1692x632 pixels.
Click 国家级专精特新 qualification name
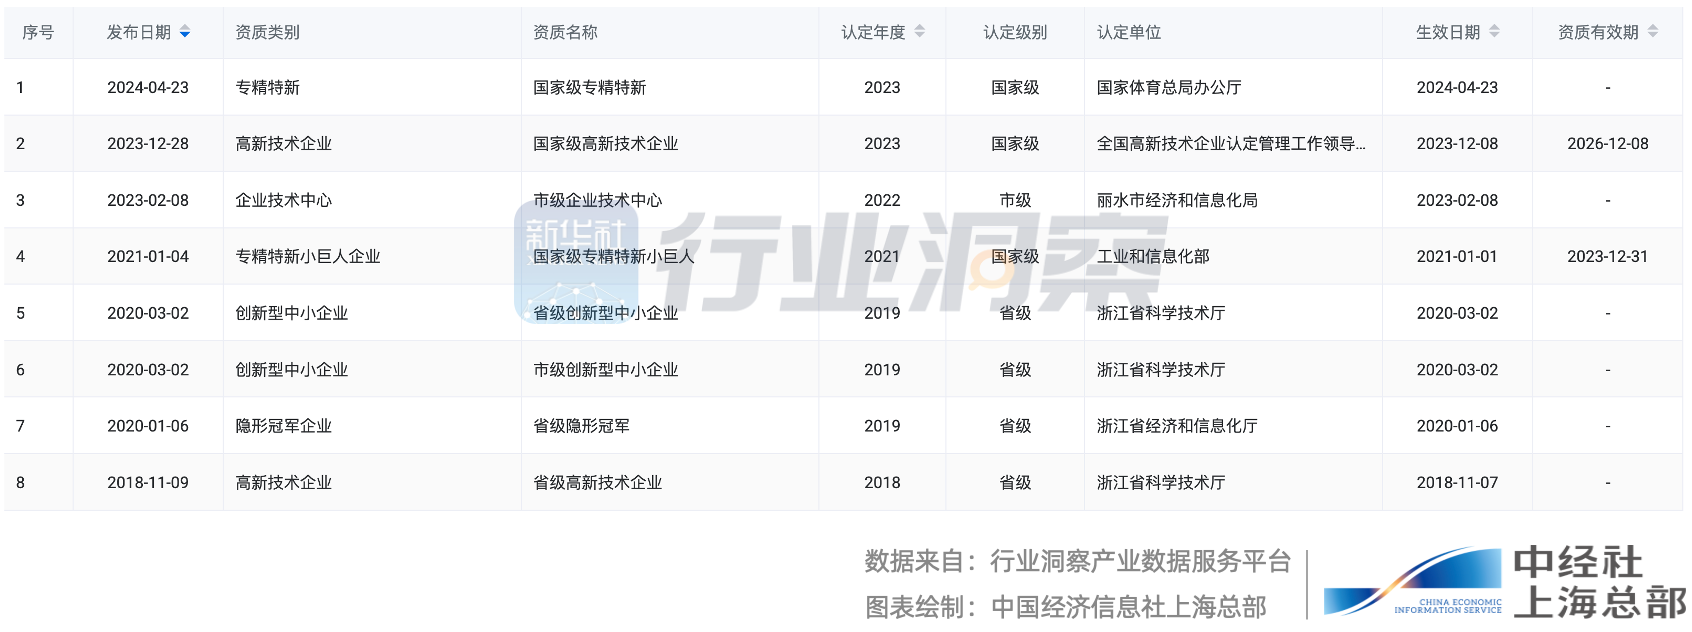tap(589, 87)
